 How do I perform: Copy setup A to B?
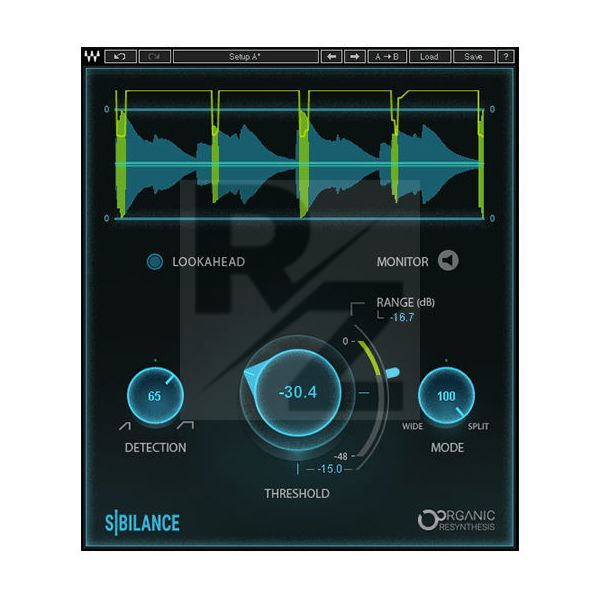click(387, 57)
